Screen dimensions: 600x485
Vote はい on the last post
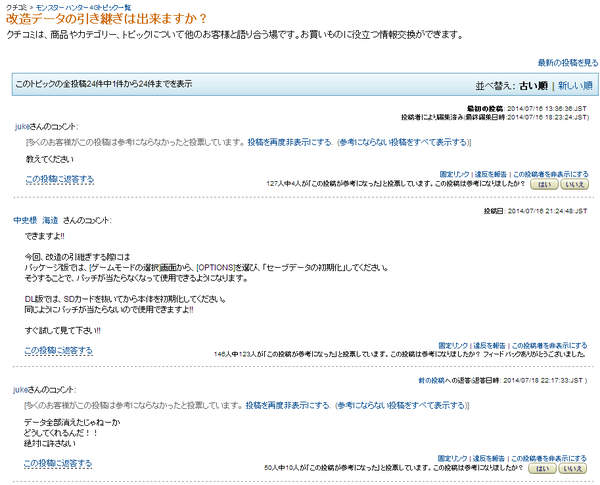542,469
